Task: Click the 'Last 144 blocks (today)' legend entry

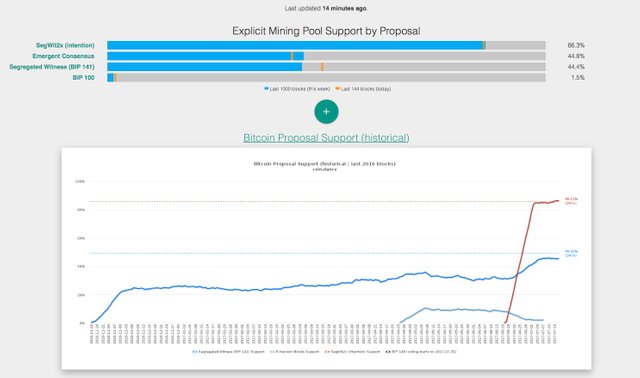Action: click(363, 89)
